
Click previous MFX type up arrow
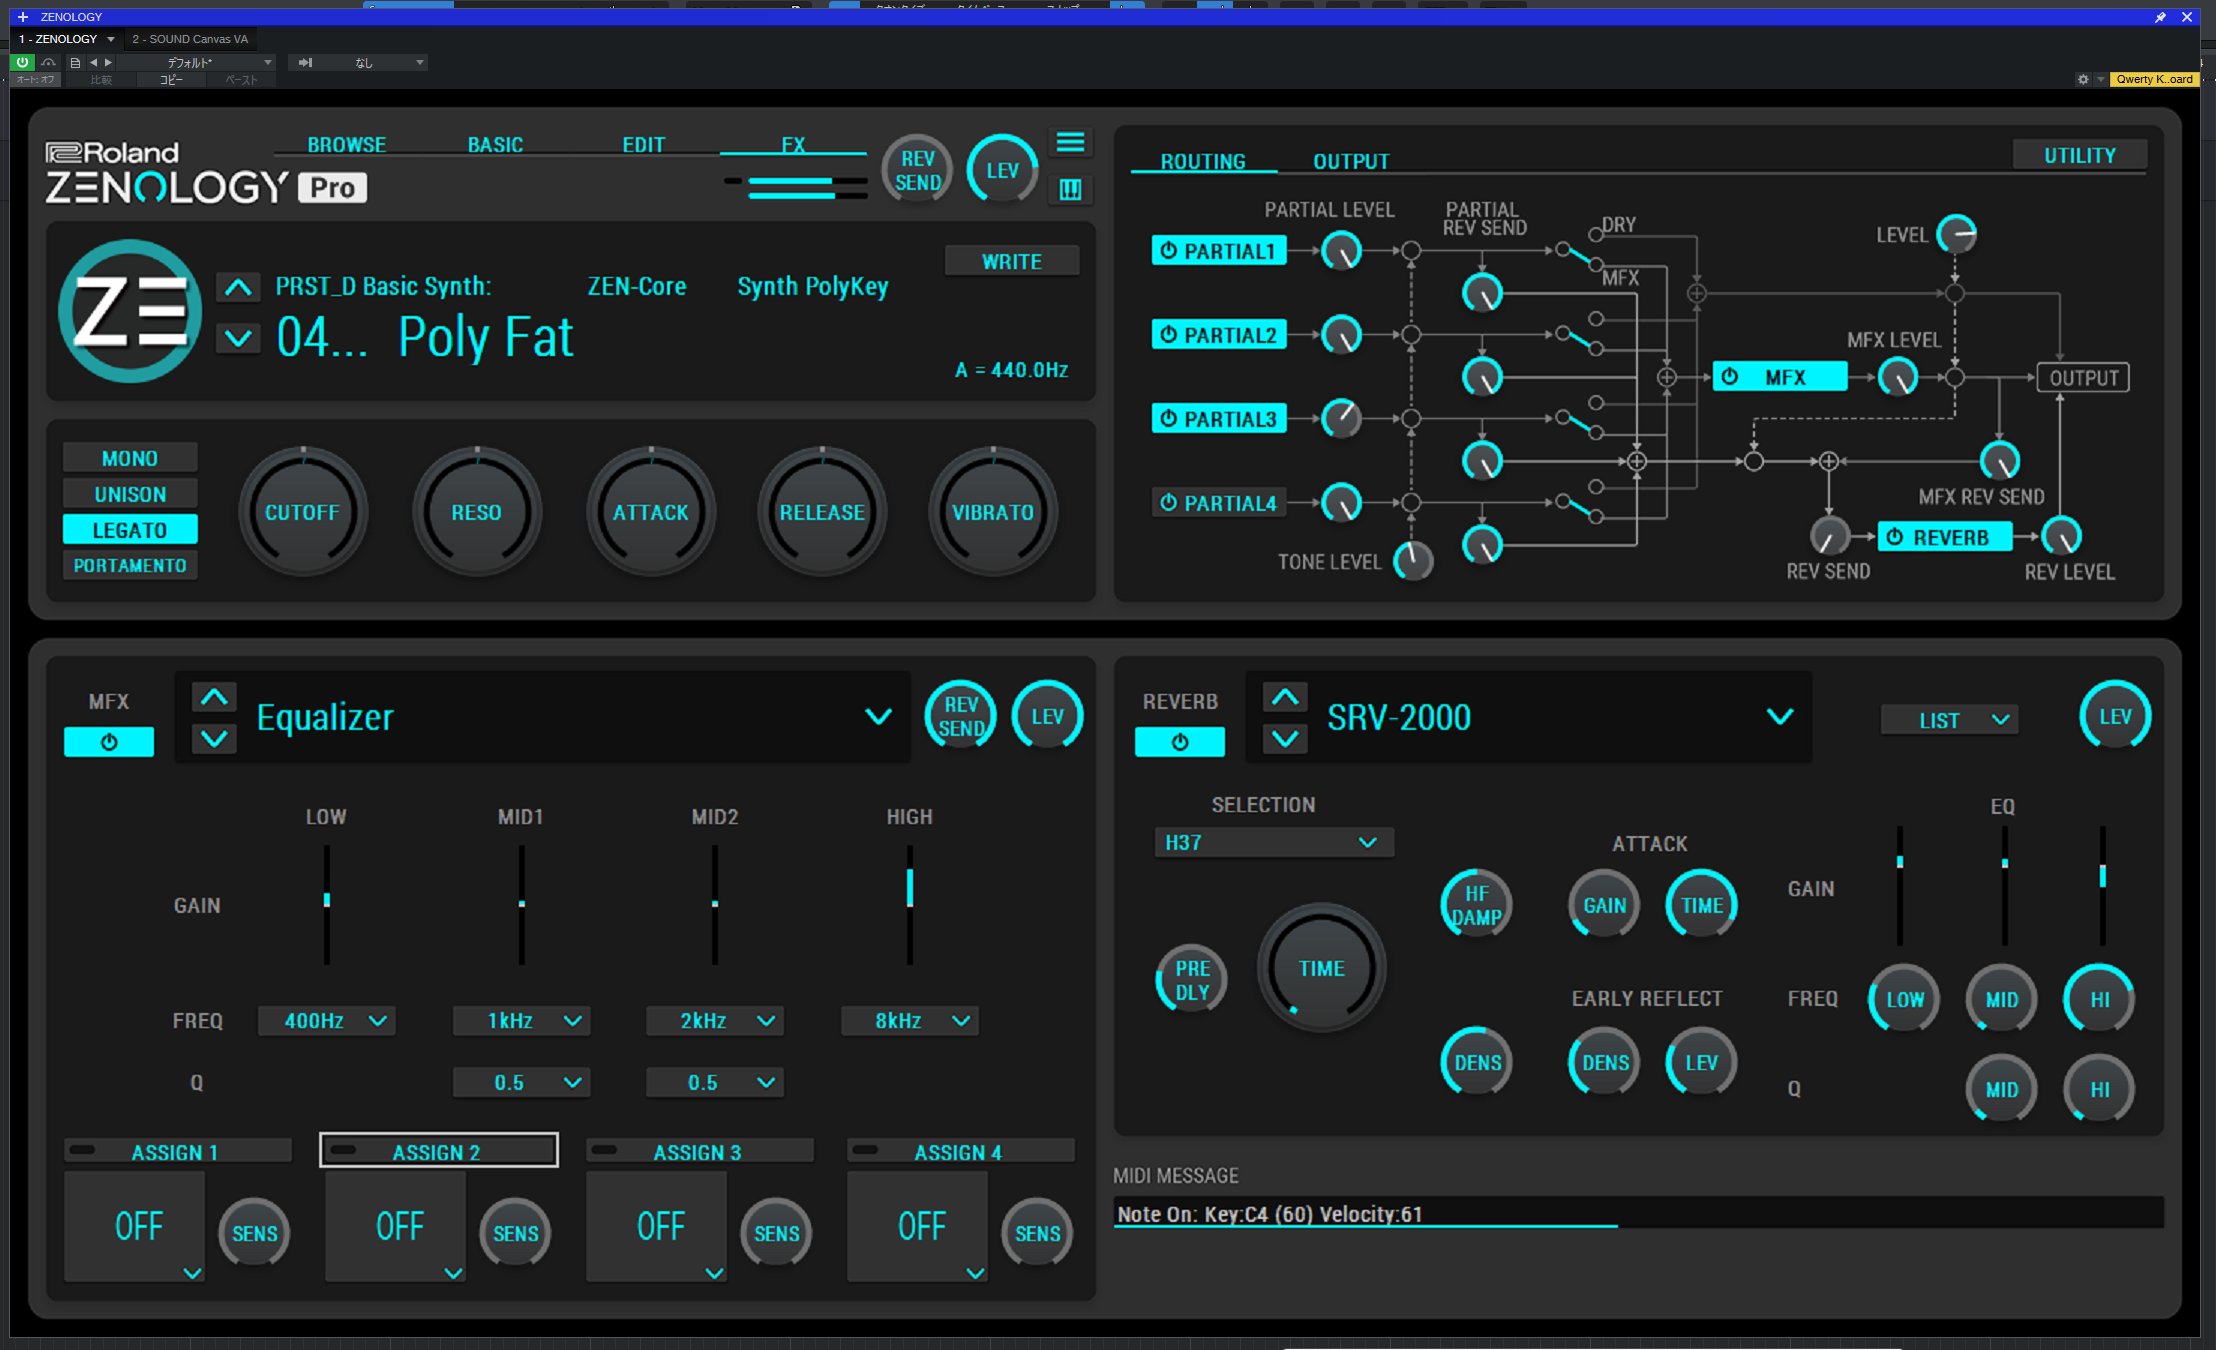[x=214, y=697]
